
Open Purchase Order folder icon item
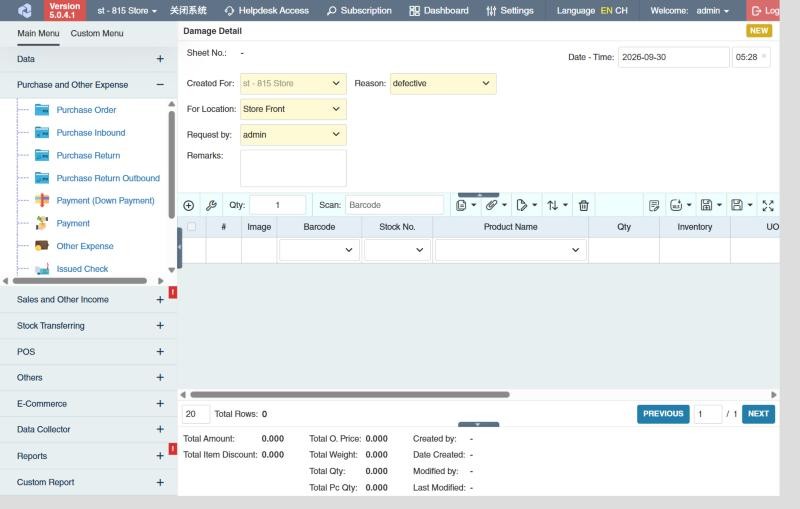[42, 110]
